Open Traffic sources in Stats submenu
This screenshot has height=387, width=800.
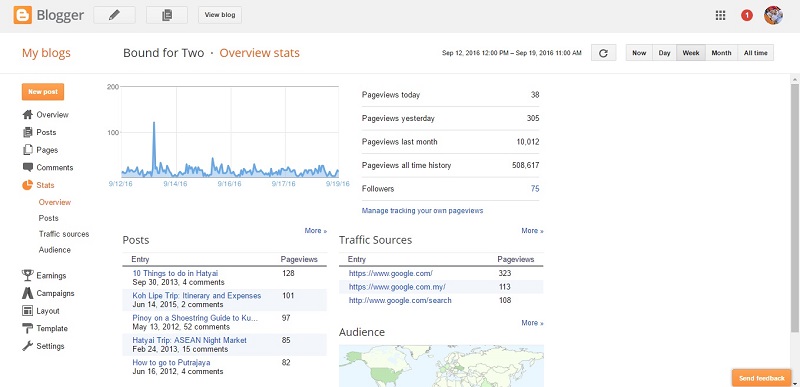[x=64, y=234]
